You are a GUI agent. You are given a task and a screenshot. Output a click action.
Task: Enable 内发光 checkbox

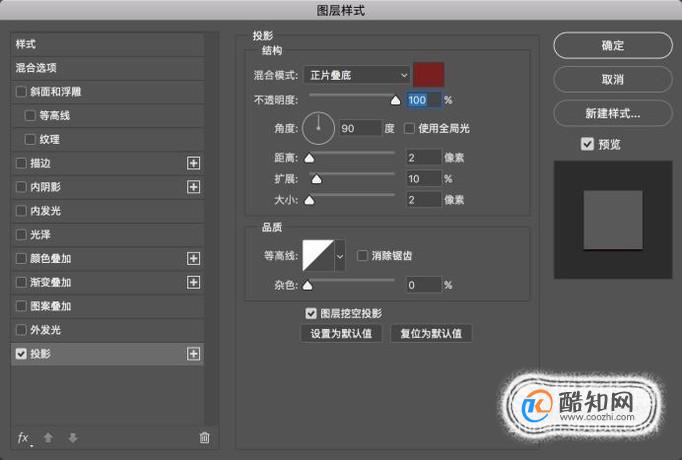tap(21, 211)
